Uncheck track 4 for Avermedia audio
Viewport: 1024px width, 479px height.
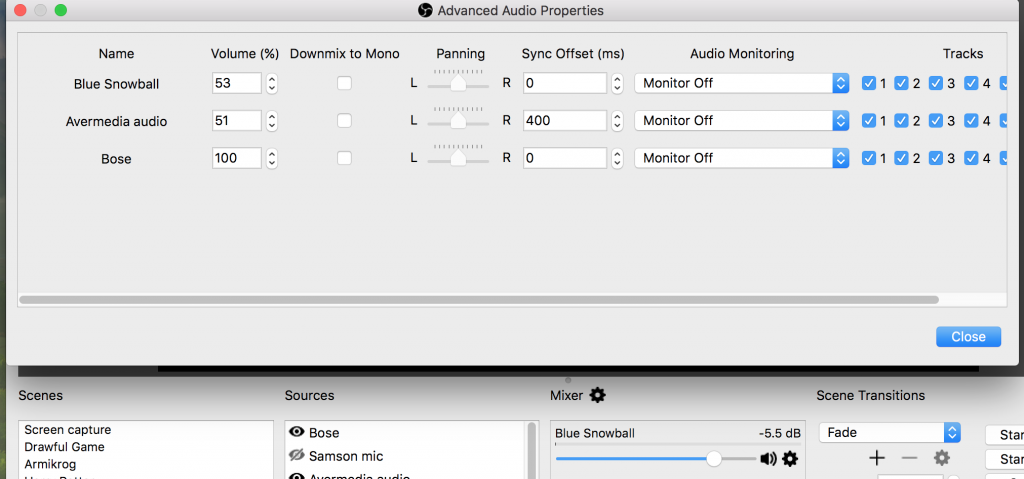pyautogui.click(x=971, y=120)
